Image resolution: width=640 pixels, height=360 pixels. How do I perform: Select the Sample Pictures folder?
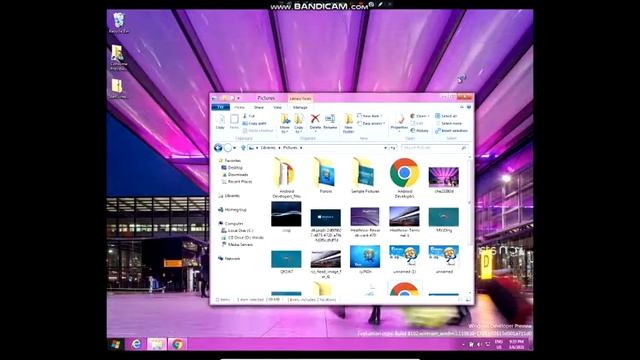pos(365,176)
